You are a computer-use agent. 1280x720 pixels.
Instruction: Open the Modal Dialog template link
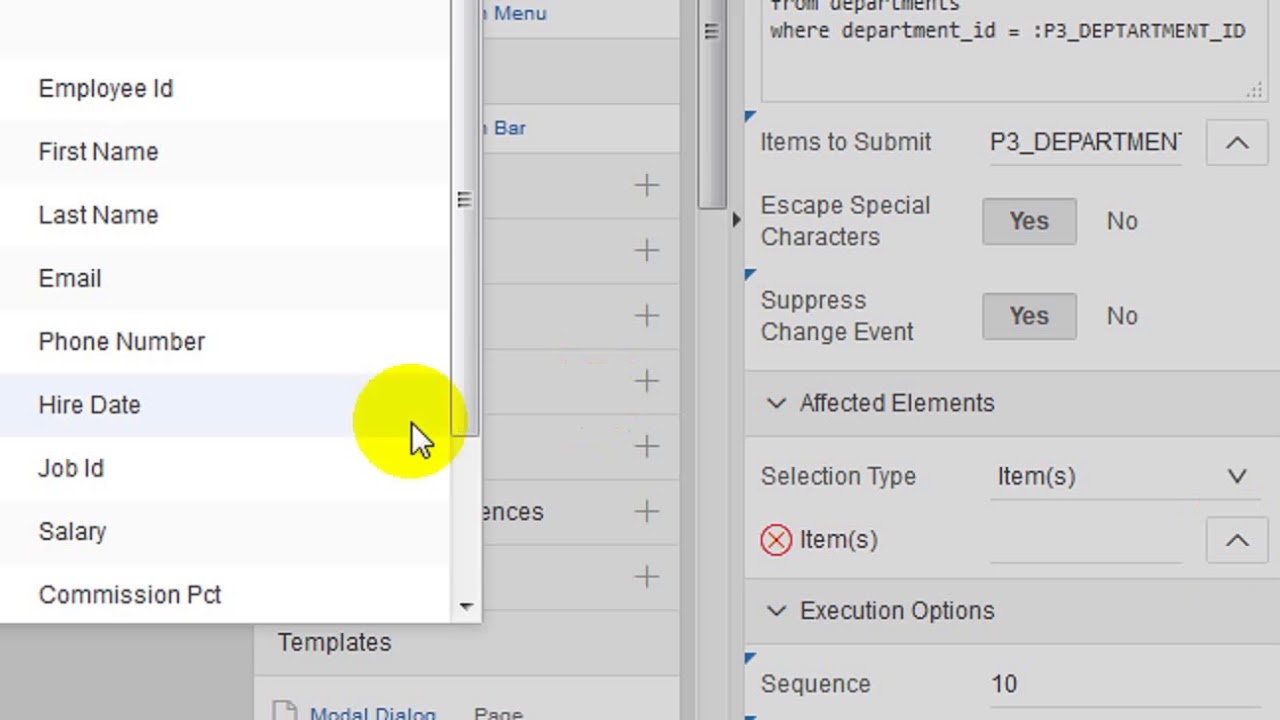(372, 714)
